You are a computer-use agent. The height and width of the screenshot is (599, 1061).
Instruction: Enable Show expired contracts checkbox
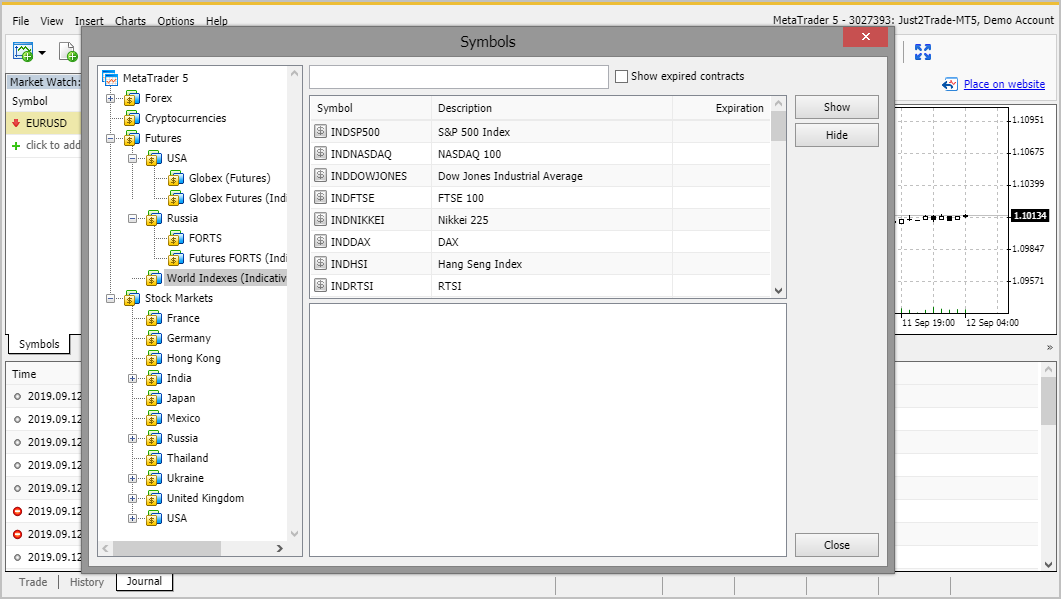click(621, 76)
